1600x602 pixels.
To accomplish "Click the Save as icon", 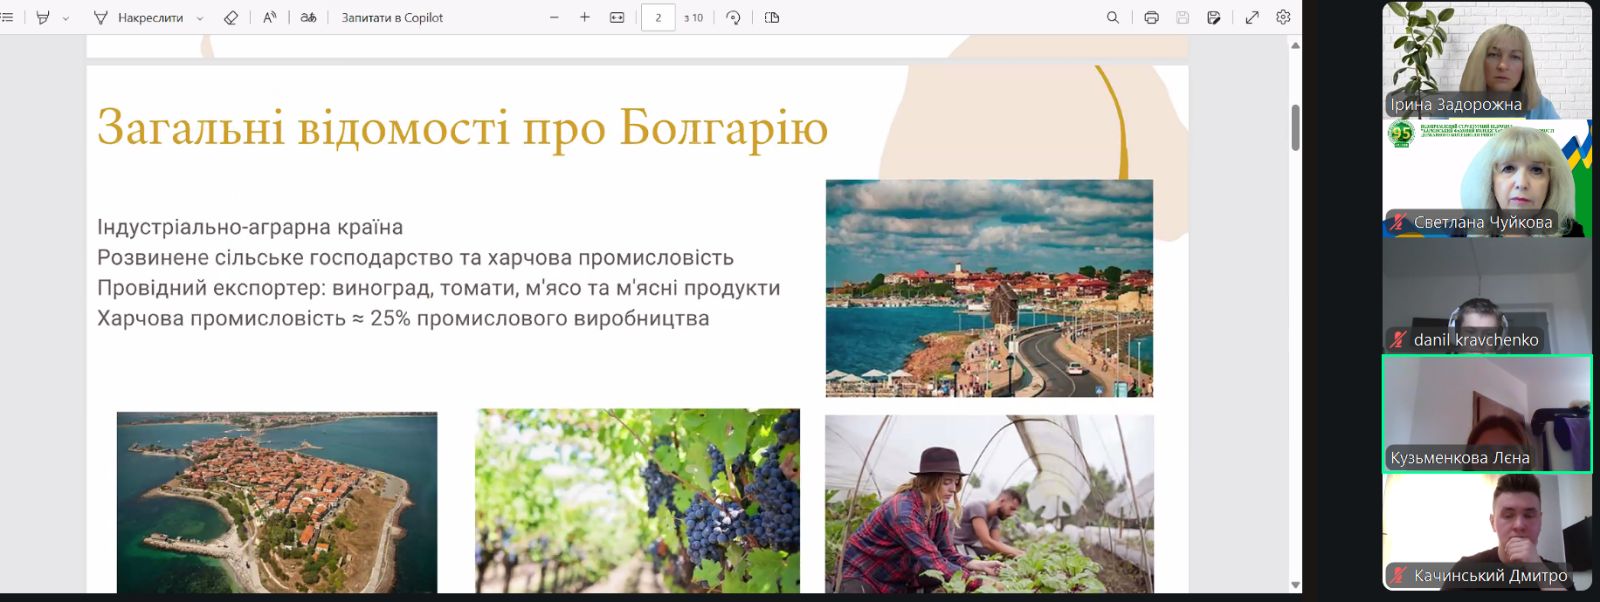I will coord(1214,17).
